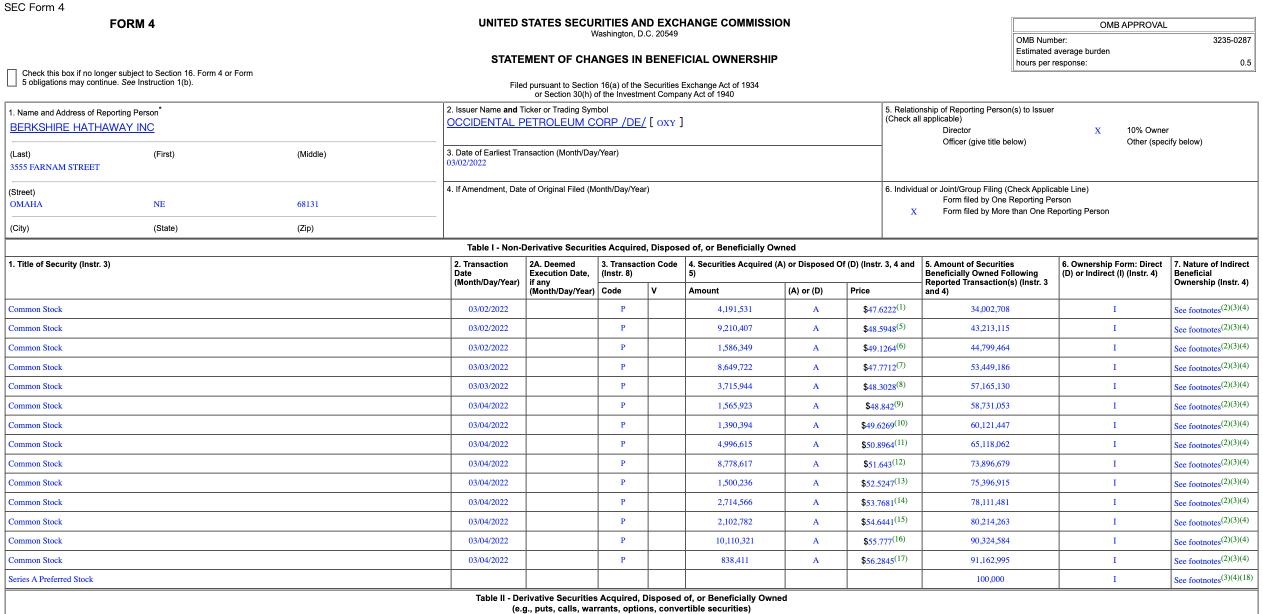
Task: Click the FORM 4 heading
Action: [132, 24]
